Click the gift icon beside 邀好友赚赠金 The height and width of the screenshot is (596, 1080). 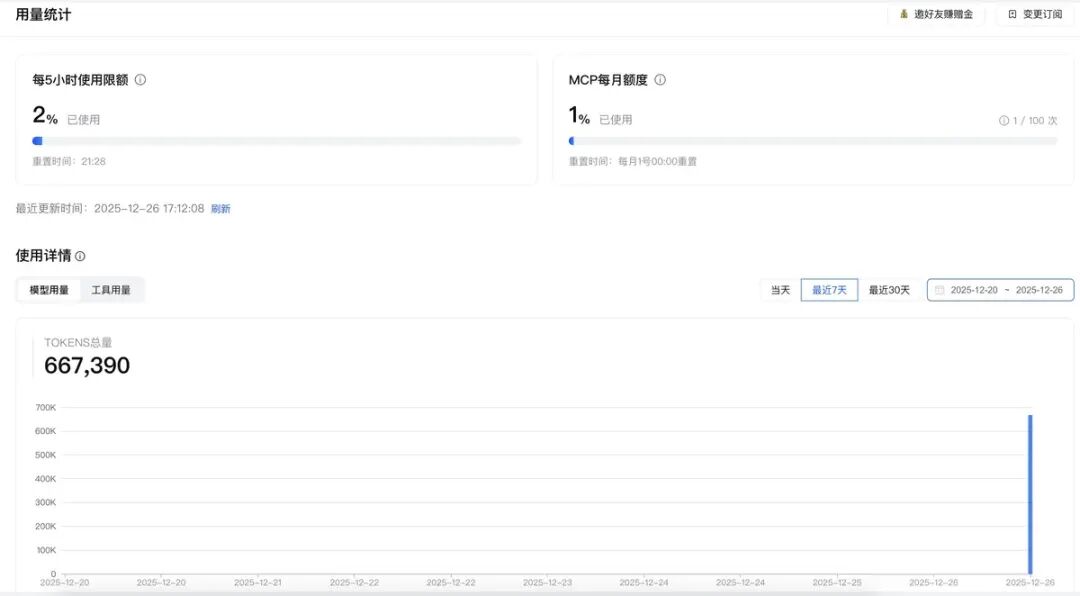(x=905, y=14)
